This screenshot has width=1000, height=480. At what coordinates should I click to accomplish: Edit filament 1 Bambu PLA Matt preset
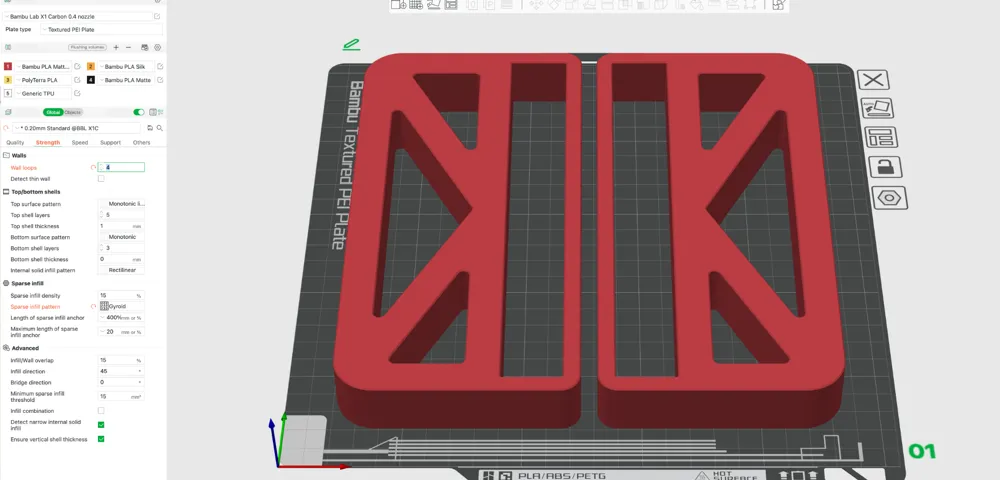coord(77,66)
